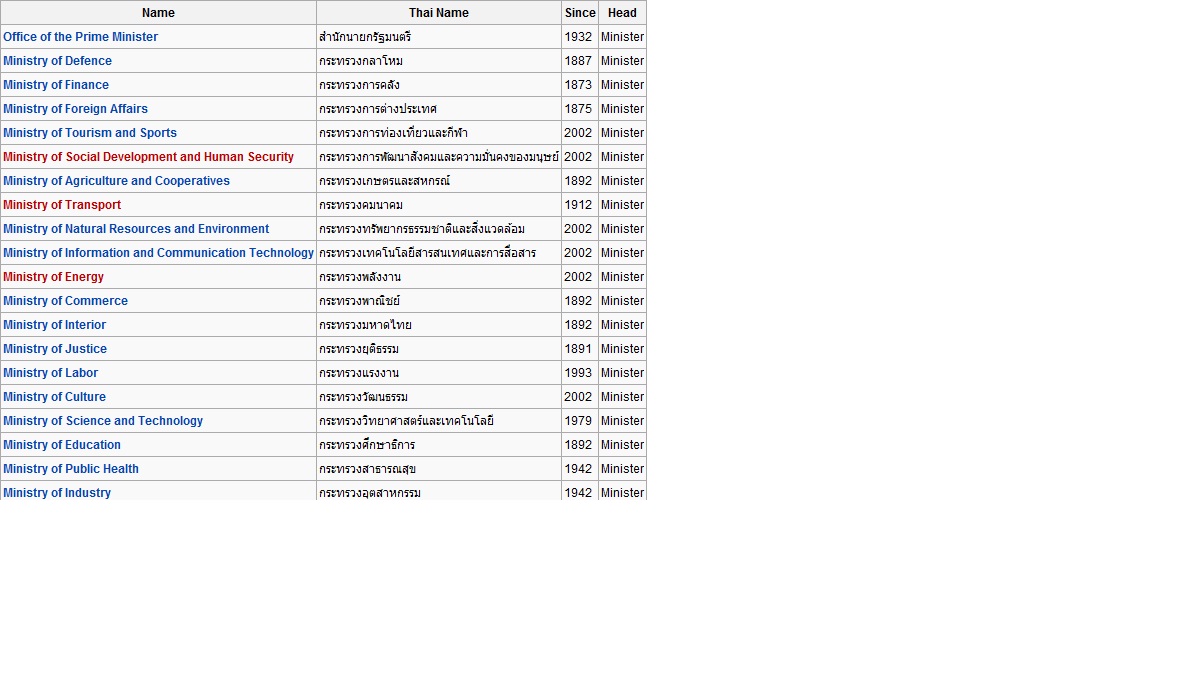Click the Head column header

pos(622,13)
